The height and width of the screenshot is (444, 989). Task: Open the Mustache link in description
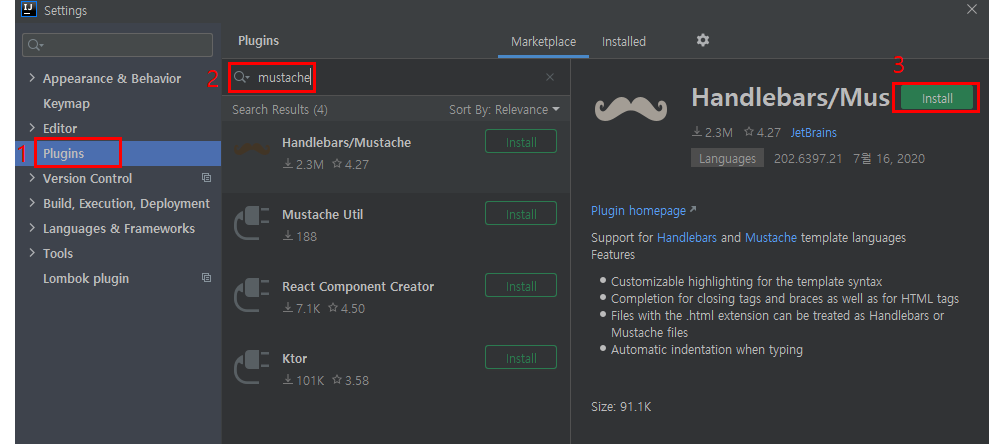point(771,238)
